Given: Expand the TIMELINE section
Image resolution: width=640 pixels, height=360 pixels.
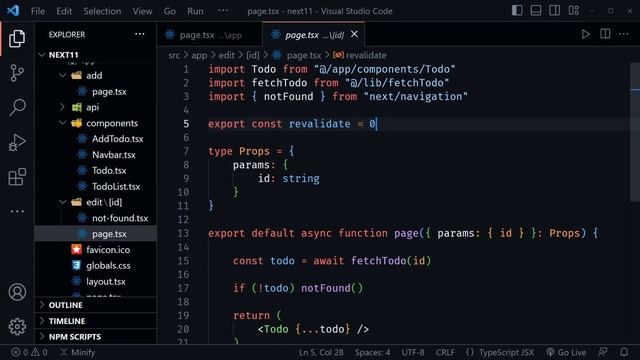Looking at the screenshot, I should tap(96, 321).
